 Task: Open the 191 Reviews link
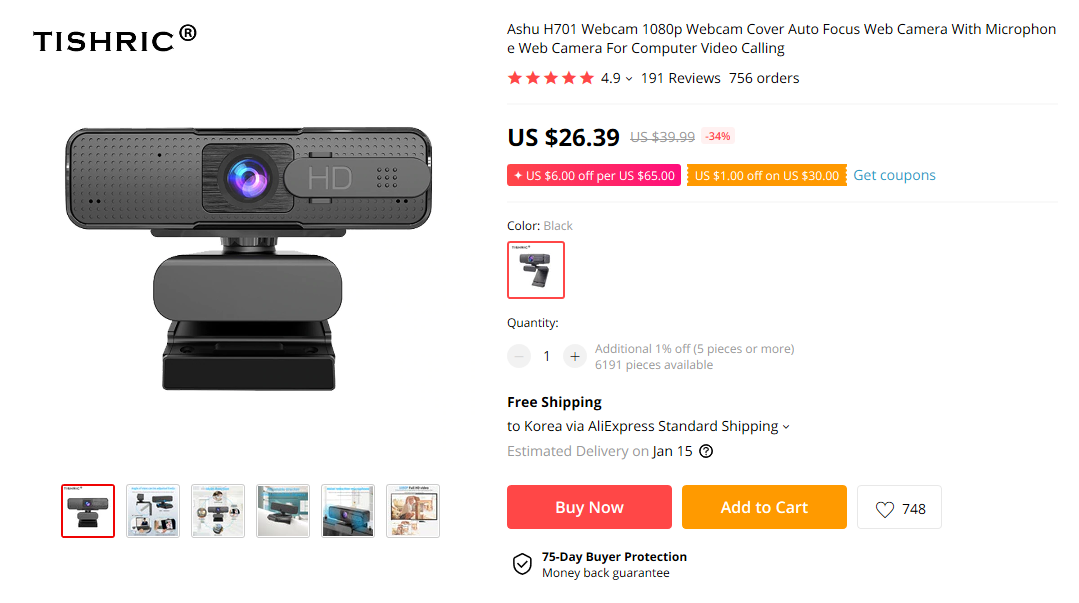click(681, 78)
